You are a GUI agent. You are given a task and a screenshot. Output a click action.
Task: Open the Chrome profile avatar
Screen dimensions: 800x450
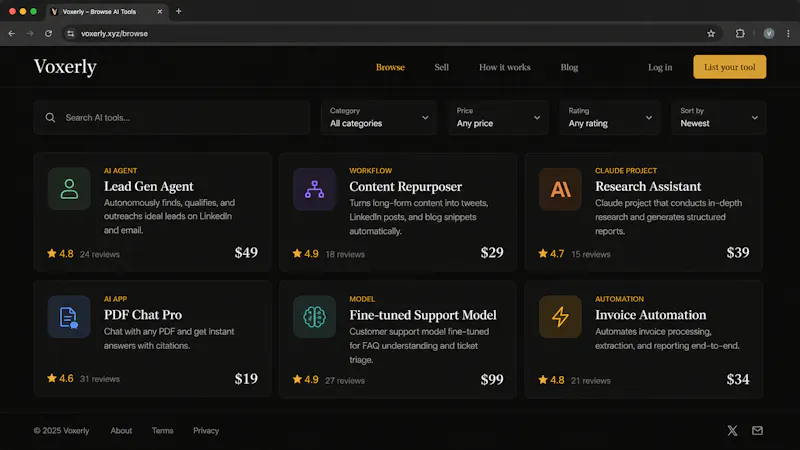[769, 34]
